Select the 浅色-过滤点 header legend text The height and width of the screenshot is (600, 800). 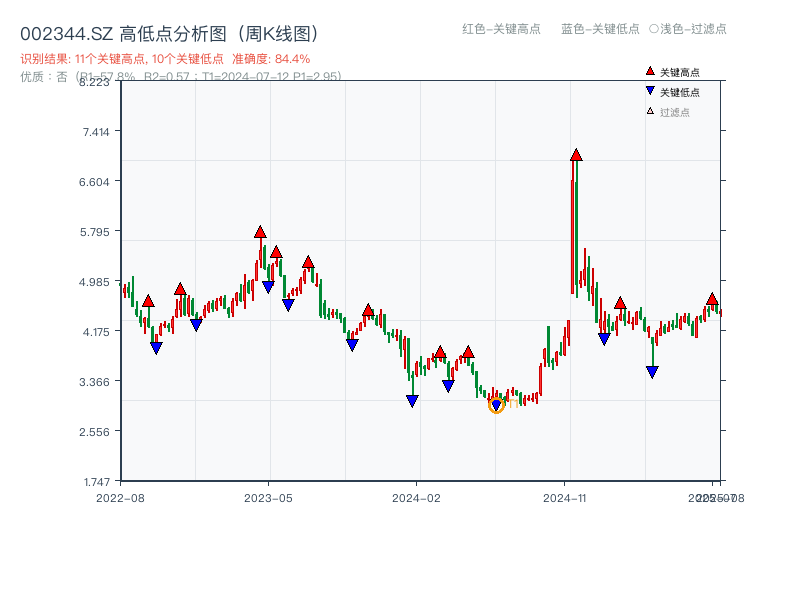pyautogui.click(x=693, y=29)
